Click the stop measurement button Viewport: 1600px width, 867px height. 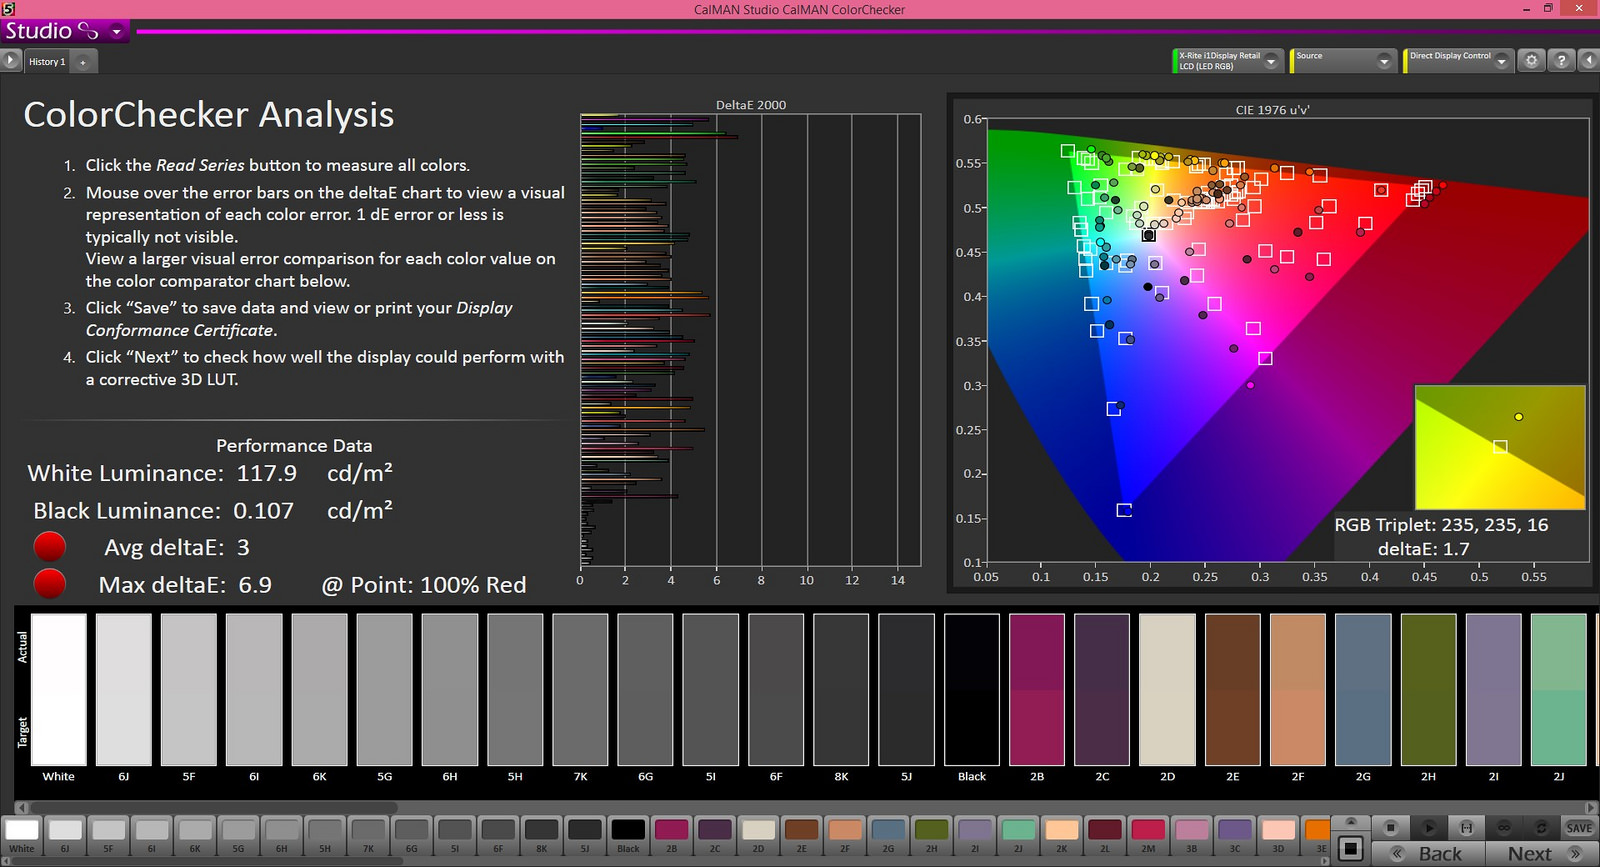tap(1390, 827)
